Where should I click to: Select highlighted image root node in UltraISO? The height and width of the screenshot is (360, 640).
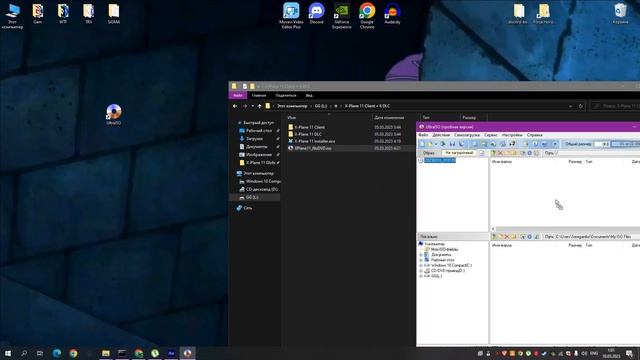click(440, 160)
